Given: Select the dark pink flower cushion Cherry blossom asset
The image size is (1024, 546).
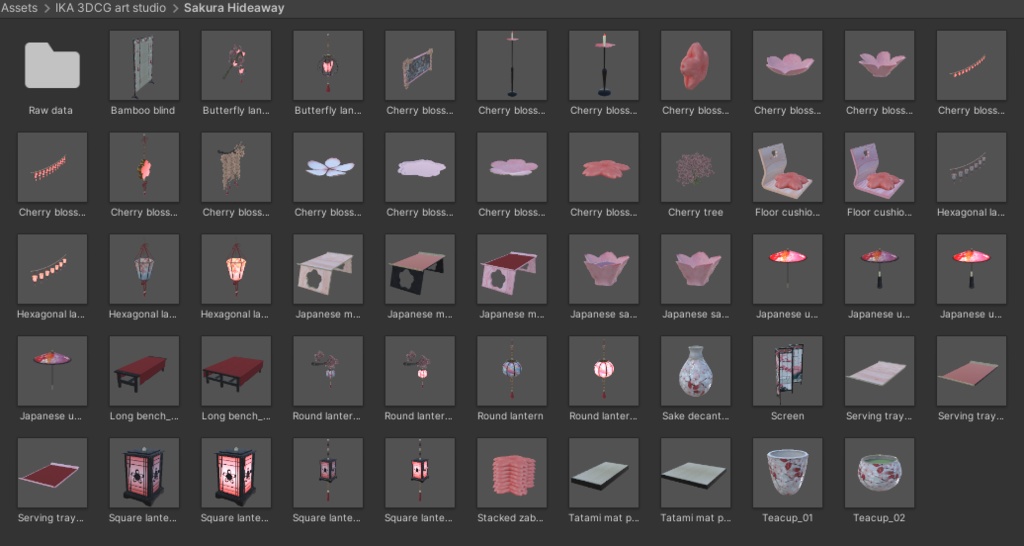Looking at the screenshot, I should click(603, 167).
